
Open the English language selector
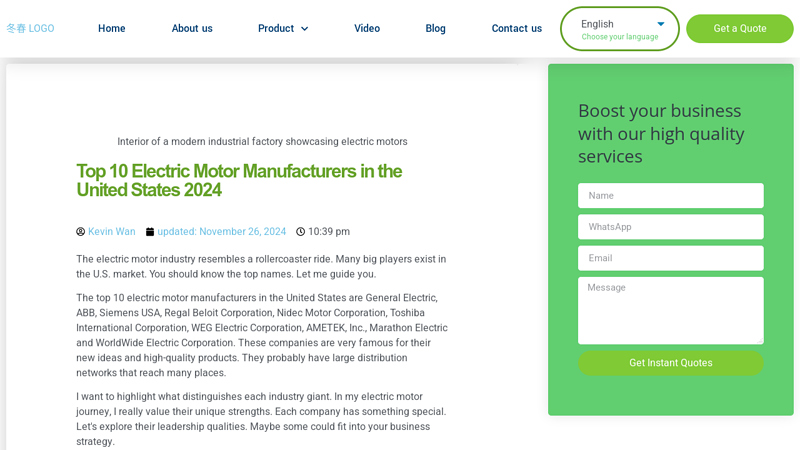pos(619,29)
